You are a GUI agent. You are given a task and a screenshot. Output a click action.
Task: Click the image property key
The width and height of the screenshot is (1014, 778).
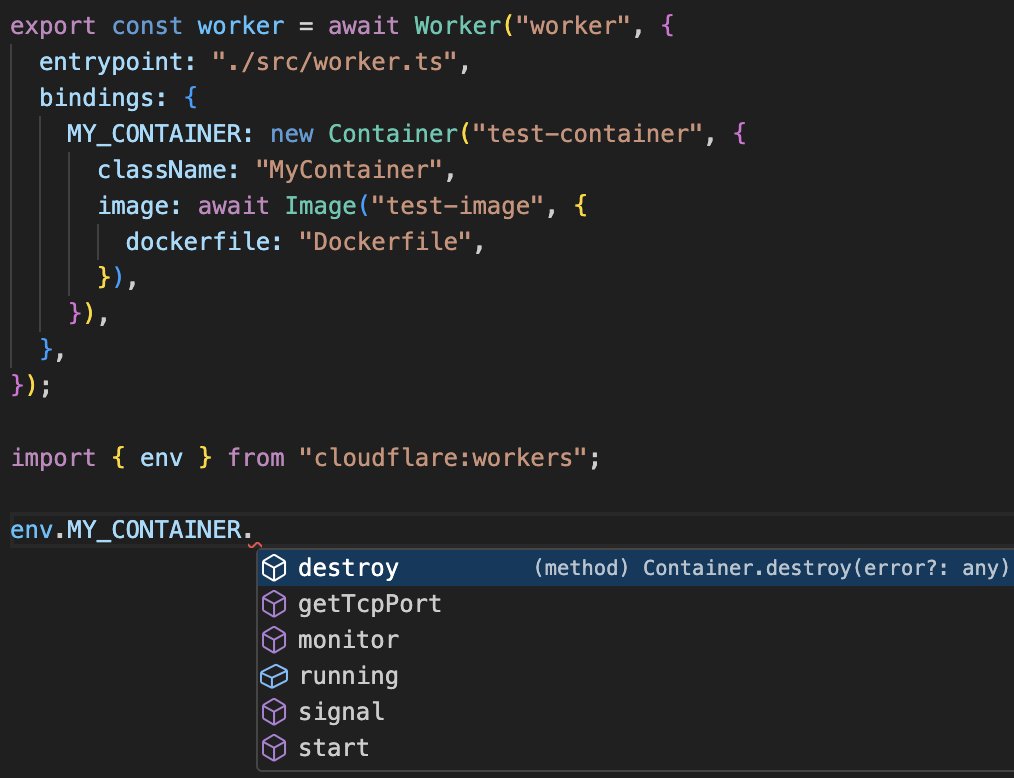pos(132,206)
